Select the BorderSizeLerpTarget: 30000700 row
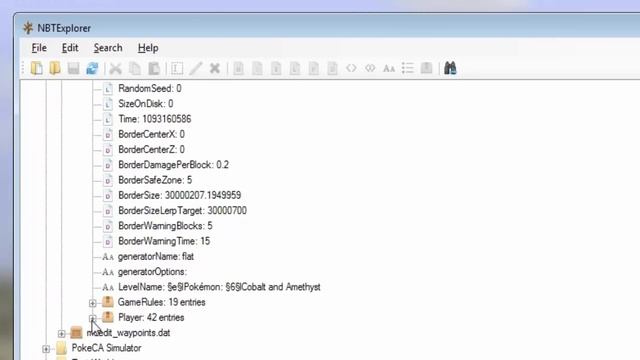640x360 pixels. [182, 211]
